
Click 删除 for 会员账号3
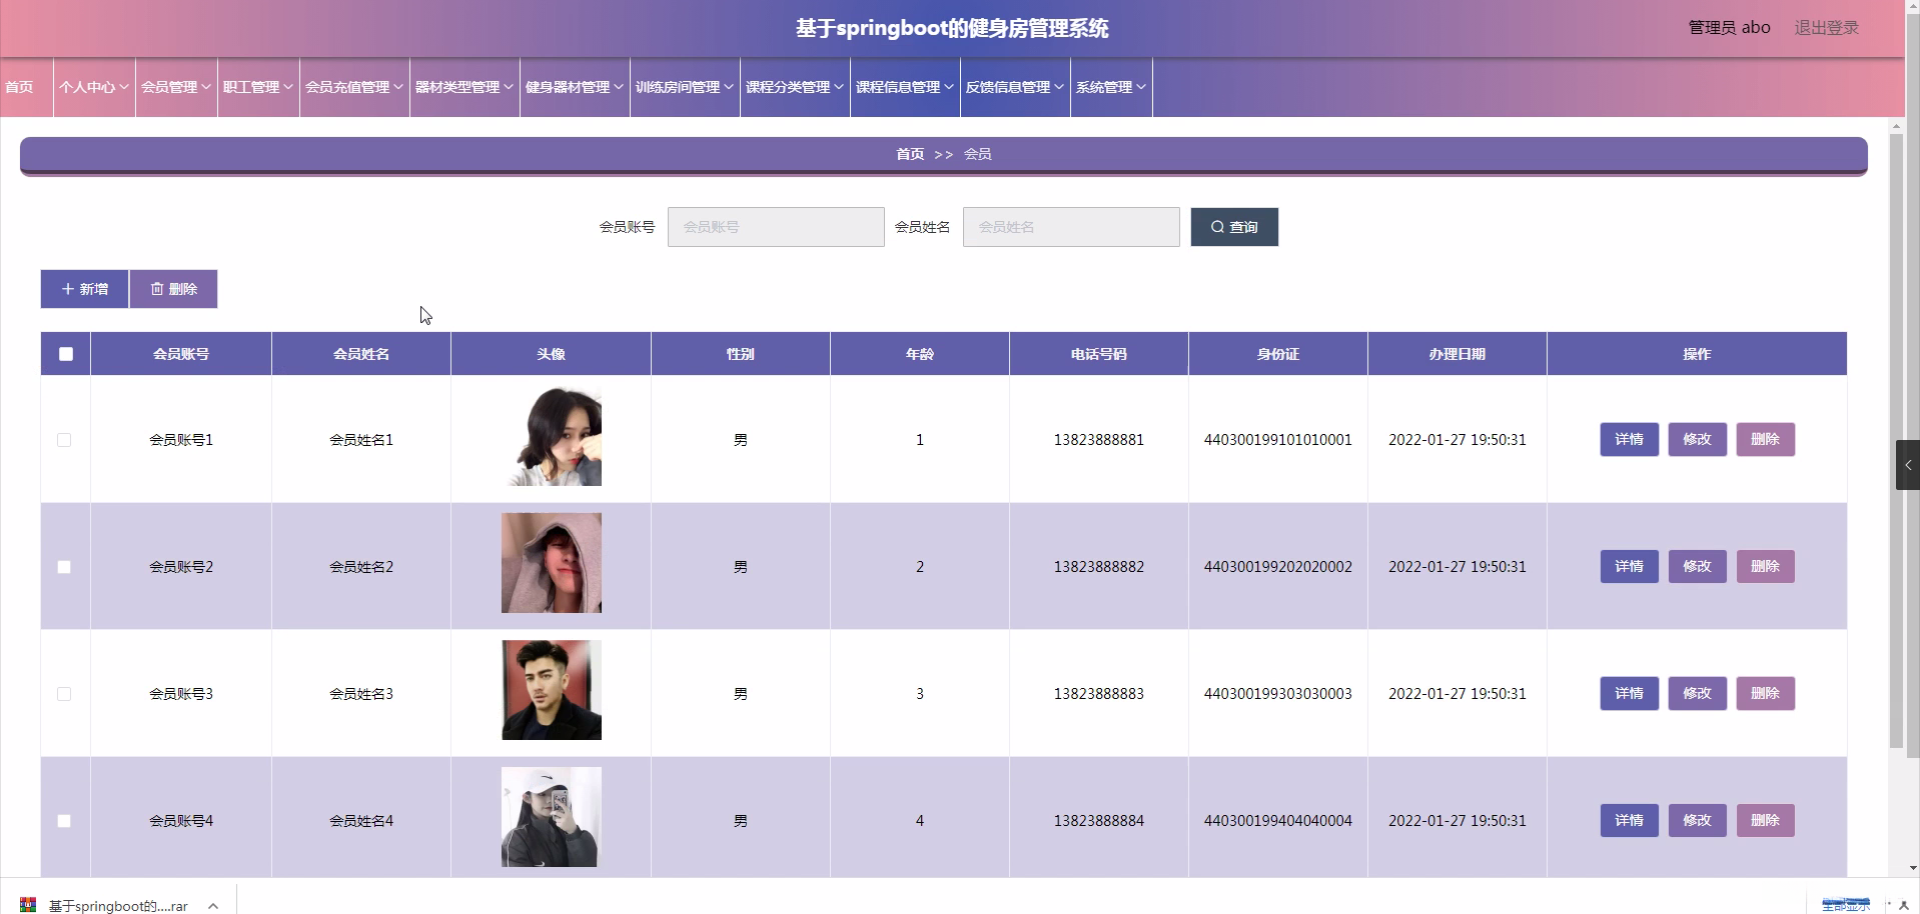click(x=1765, y=693)
